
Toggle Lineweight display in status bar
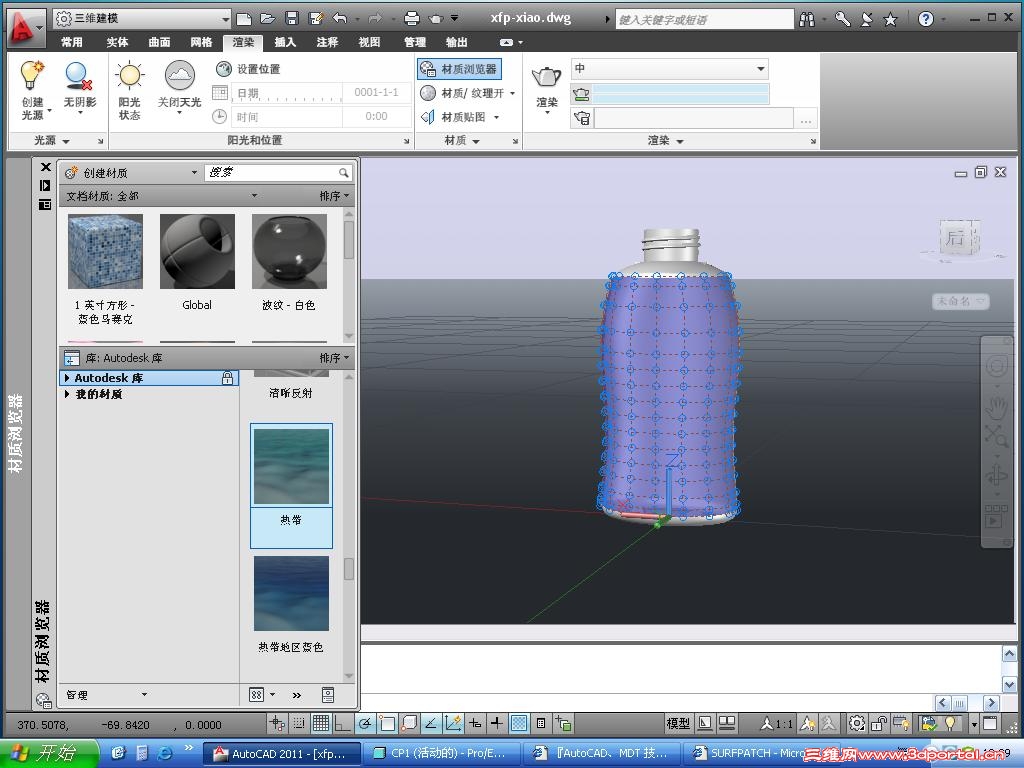pos(497,723)
